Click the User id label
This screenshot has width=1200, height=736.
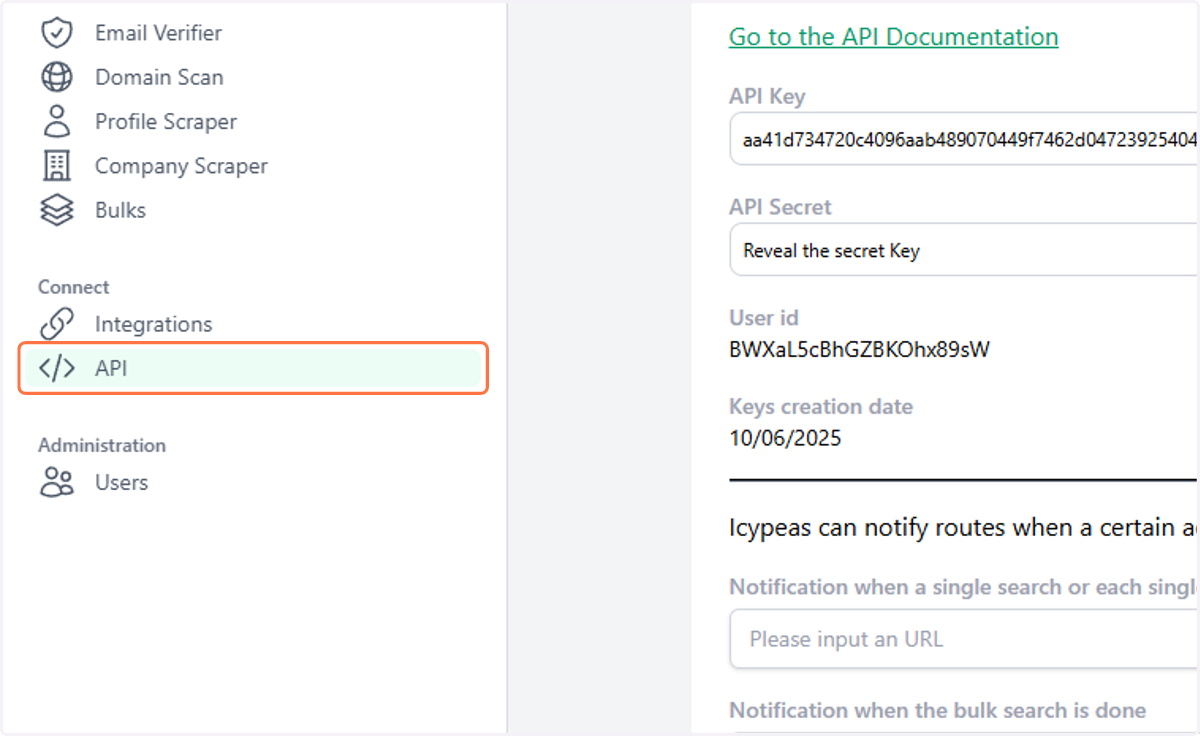pyautogui.click(x=764, y=318)
